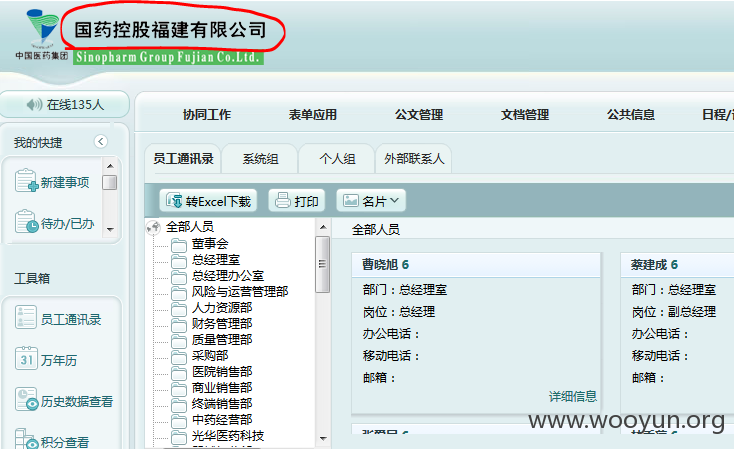Click the globe icon beside 全部人员
Image resolution: width=734 pixels, height=449 pixels.
tap(153, 227)
